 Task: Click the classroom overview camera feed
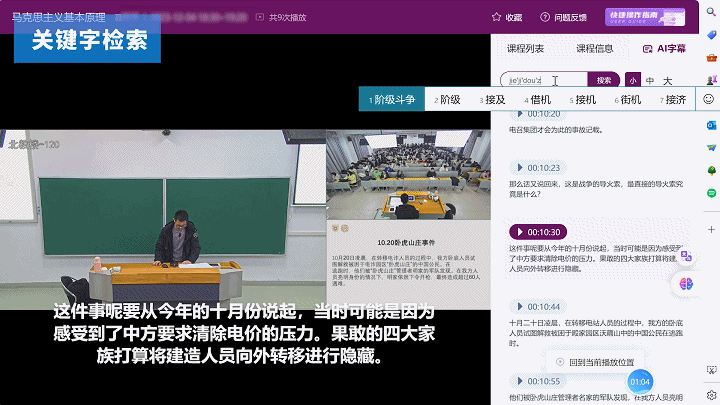tap(408, 174)
